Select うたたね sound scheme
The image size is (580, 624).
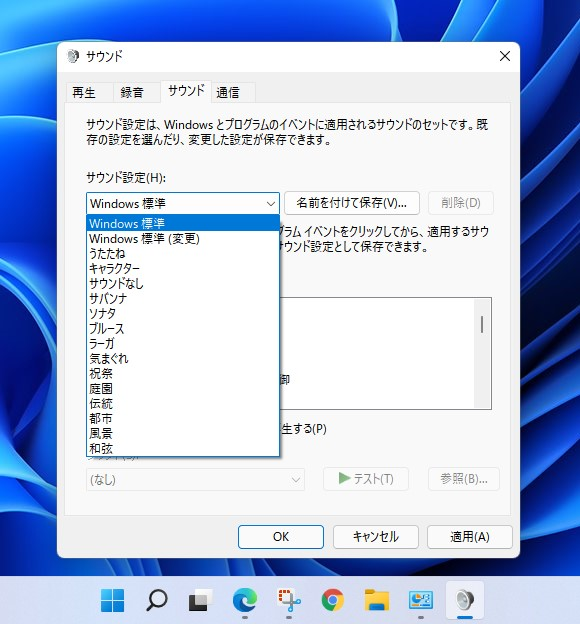pyautogui.click(x=183, y=254)
